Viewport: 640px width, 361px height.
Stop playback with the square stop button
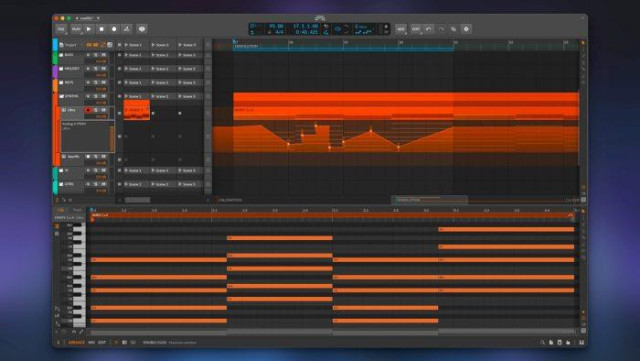coord(102,29)
